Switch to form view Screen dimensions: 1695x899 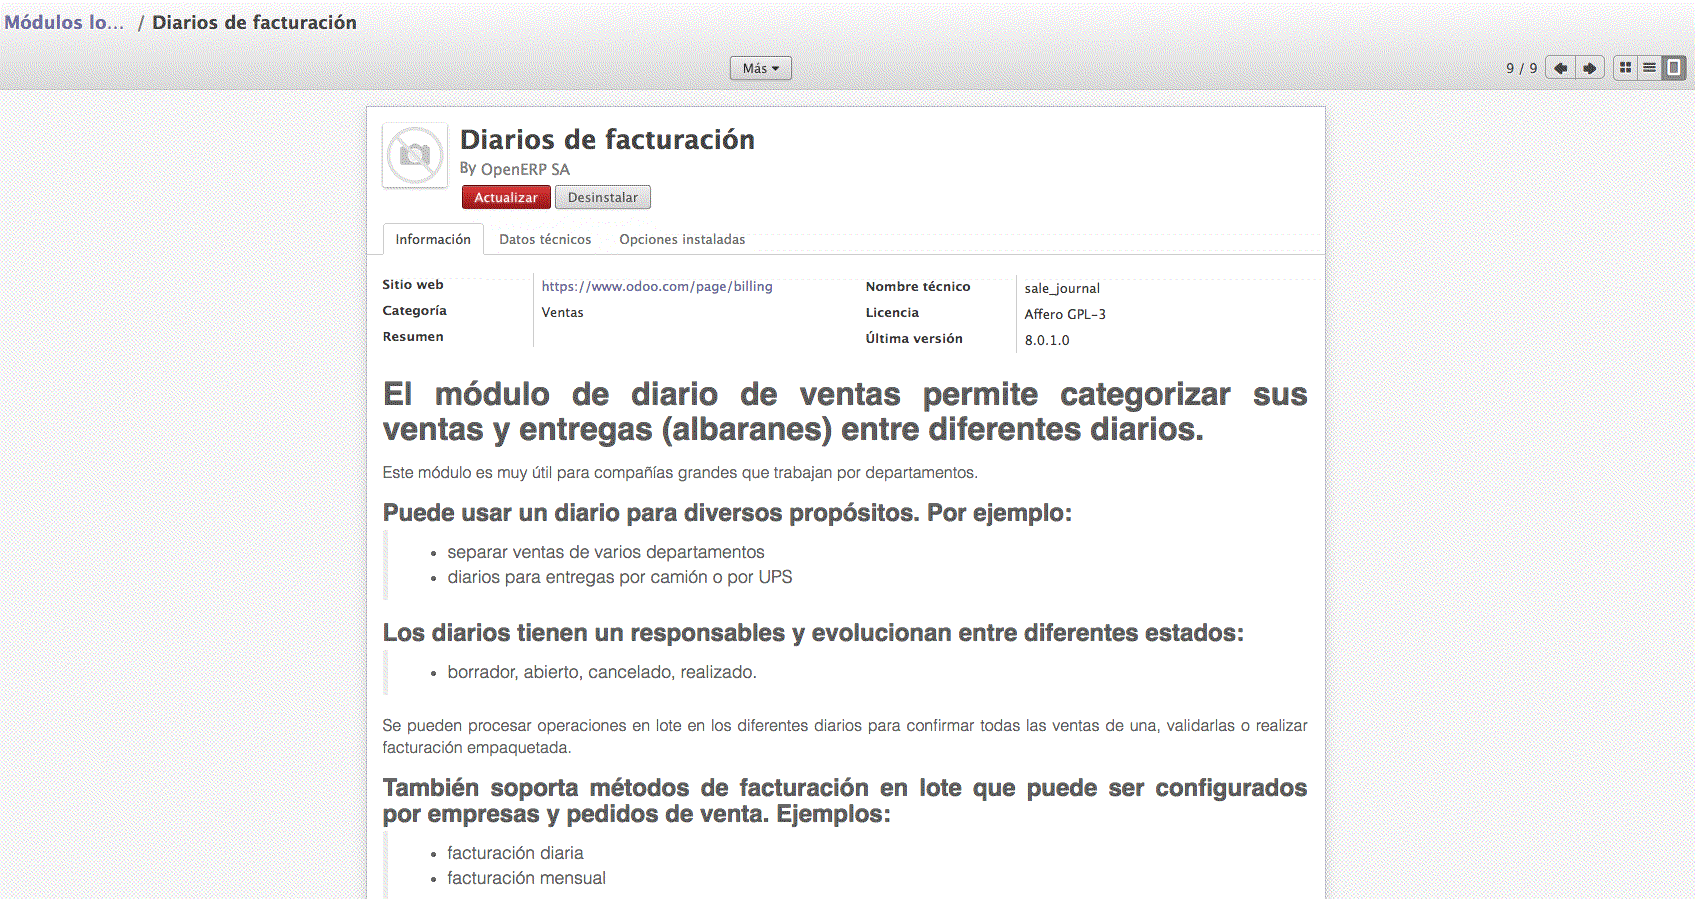tap(1674, 68)
